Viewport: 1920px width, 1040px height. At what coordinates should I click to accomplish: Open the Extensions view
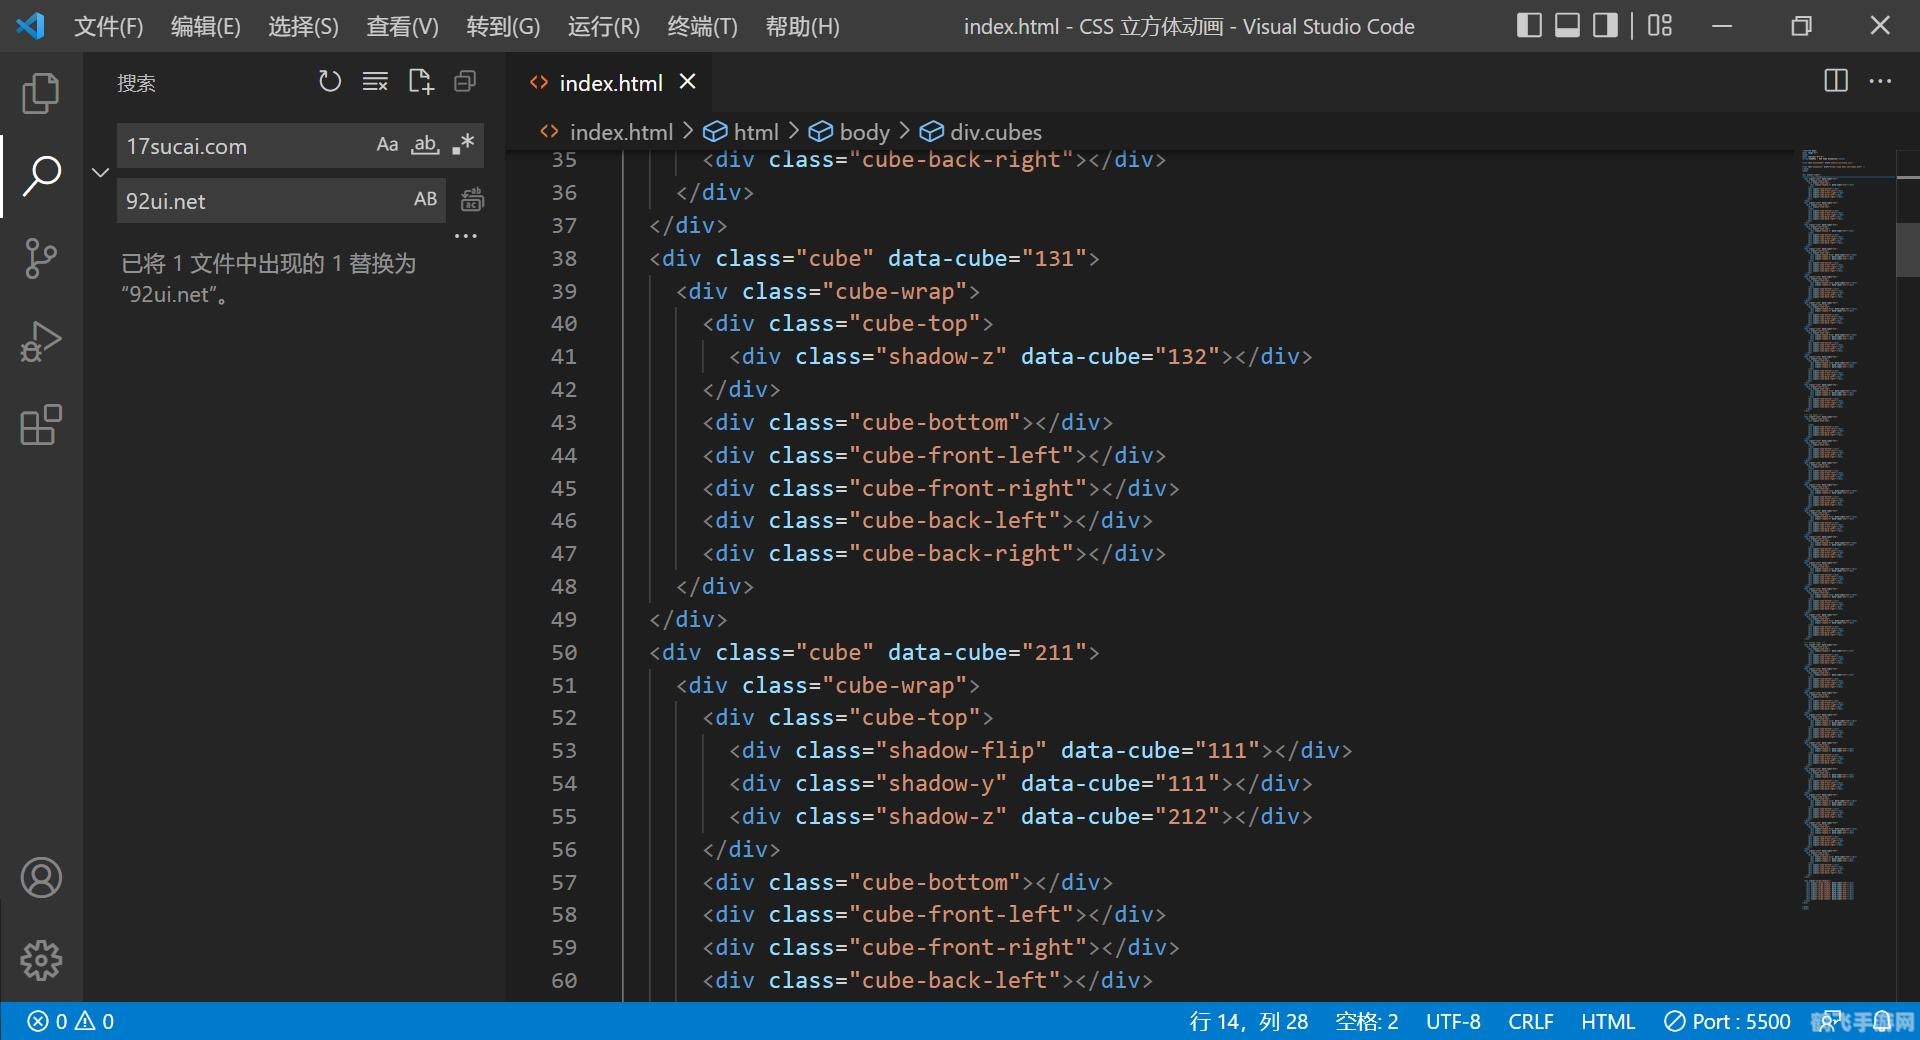click(x=41, y=425)
